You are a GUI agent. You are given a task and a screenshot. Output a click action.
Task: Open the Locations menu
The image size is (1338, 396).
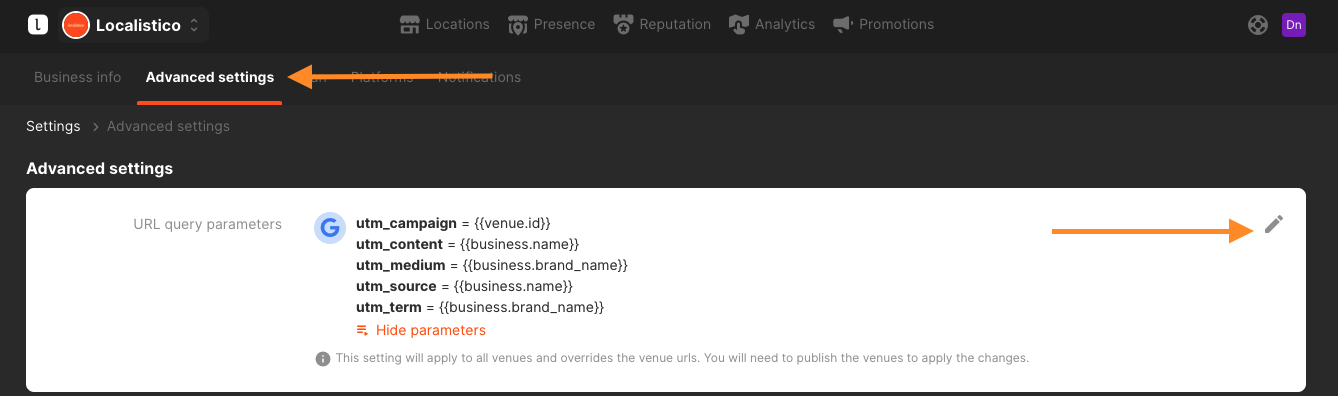tap(444, 24)
